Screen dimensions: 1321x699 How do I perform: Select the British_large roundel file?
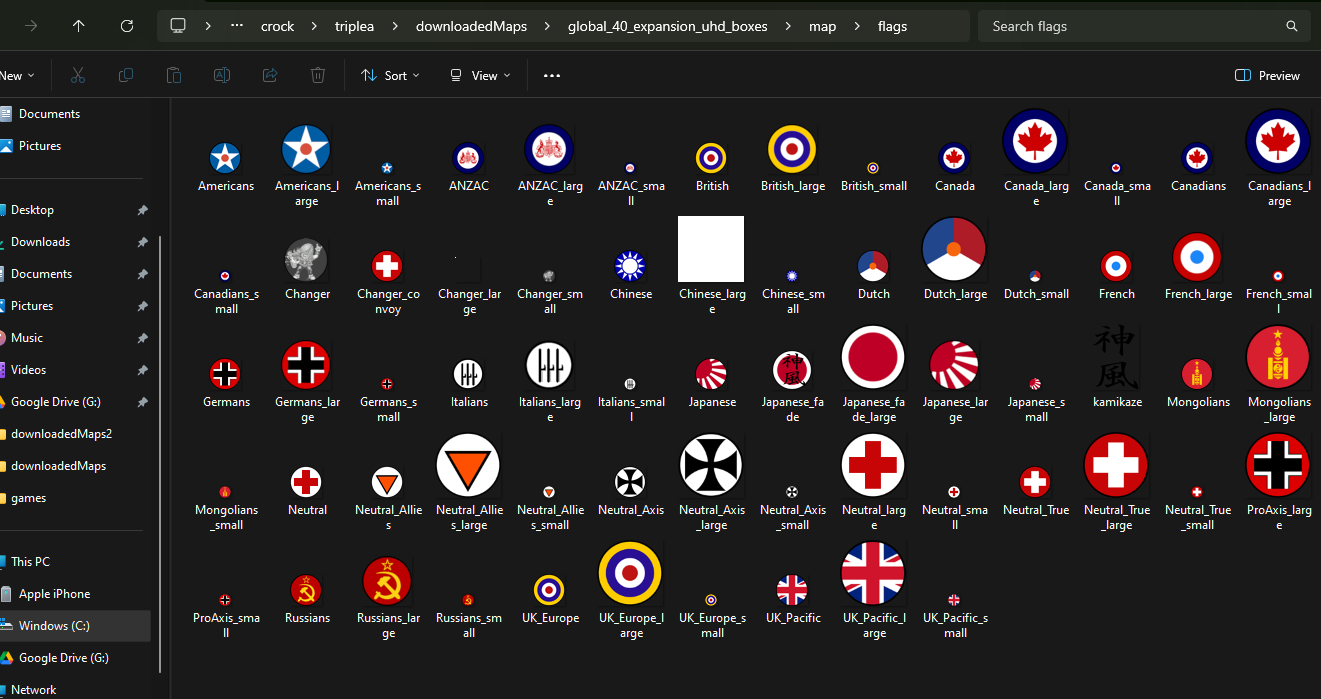coord(792,149)
